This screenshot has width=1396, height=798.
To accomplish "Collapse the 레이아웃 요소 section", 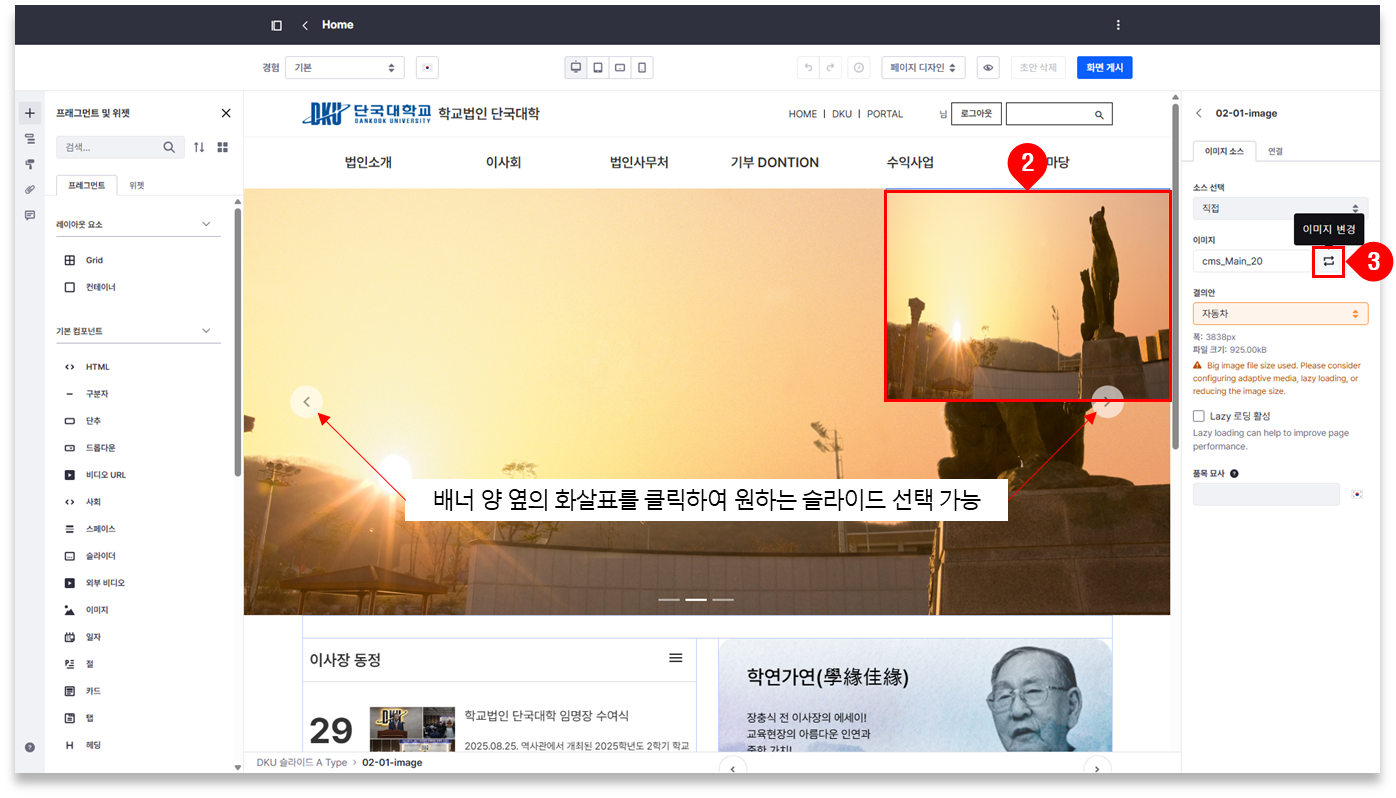I will [x=206, y=225].
